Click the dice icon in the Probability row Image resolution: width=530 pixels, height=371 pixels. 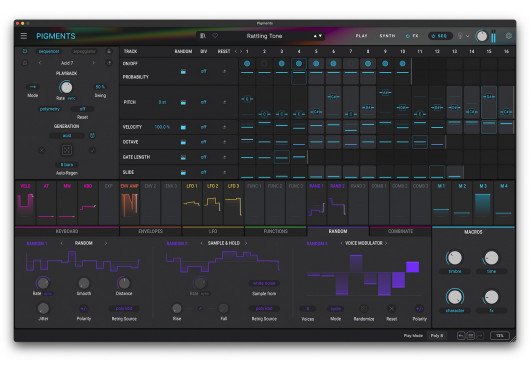(x=183, y=71)
